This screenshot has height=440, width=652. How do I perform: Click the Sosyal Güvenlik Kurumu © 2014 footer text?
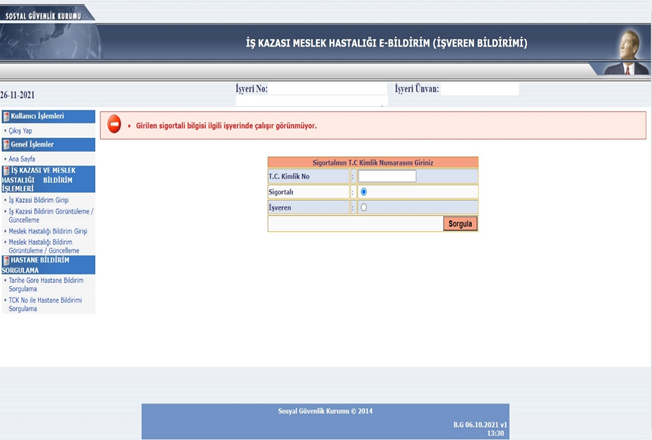click(x=325, y=411)
